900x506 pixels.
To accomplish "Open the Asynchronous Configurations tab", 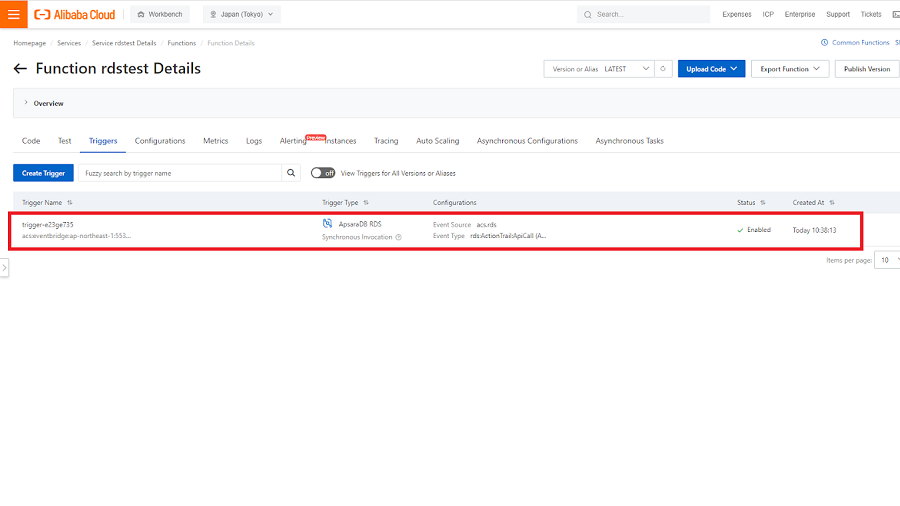I will [527, 141].
